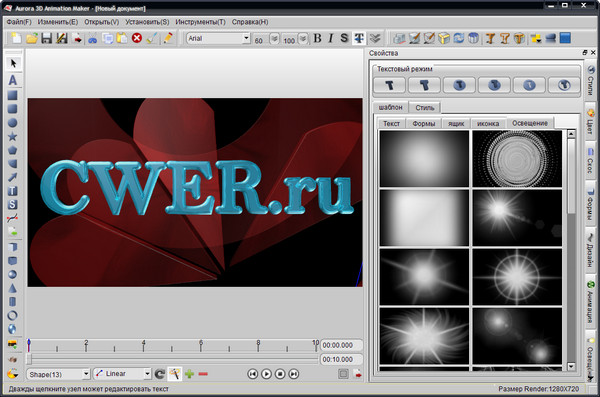Toggle the S strikethrough formatting button

pyautogui.click(x=344, y=38)
